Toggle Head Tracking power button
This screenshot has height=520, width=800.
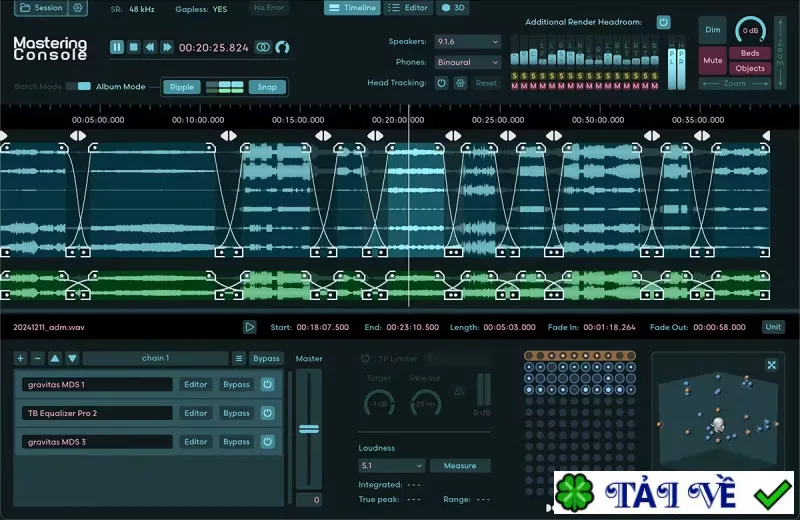pyautogui.click(x=441, y=83)
